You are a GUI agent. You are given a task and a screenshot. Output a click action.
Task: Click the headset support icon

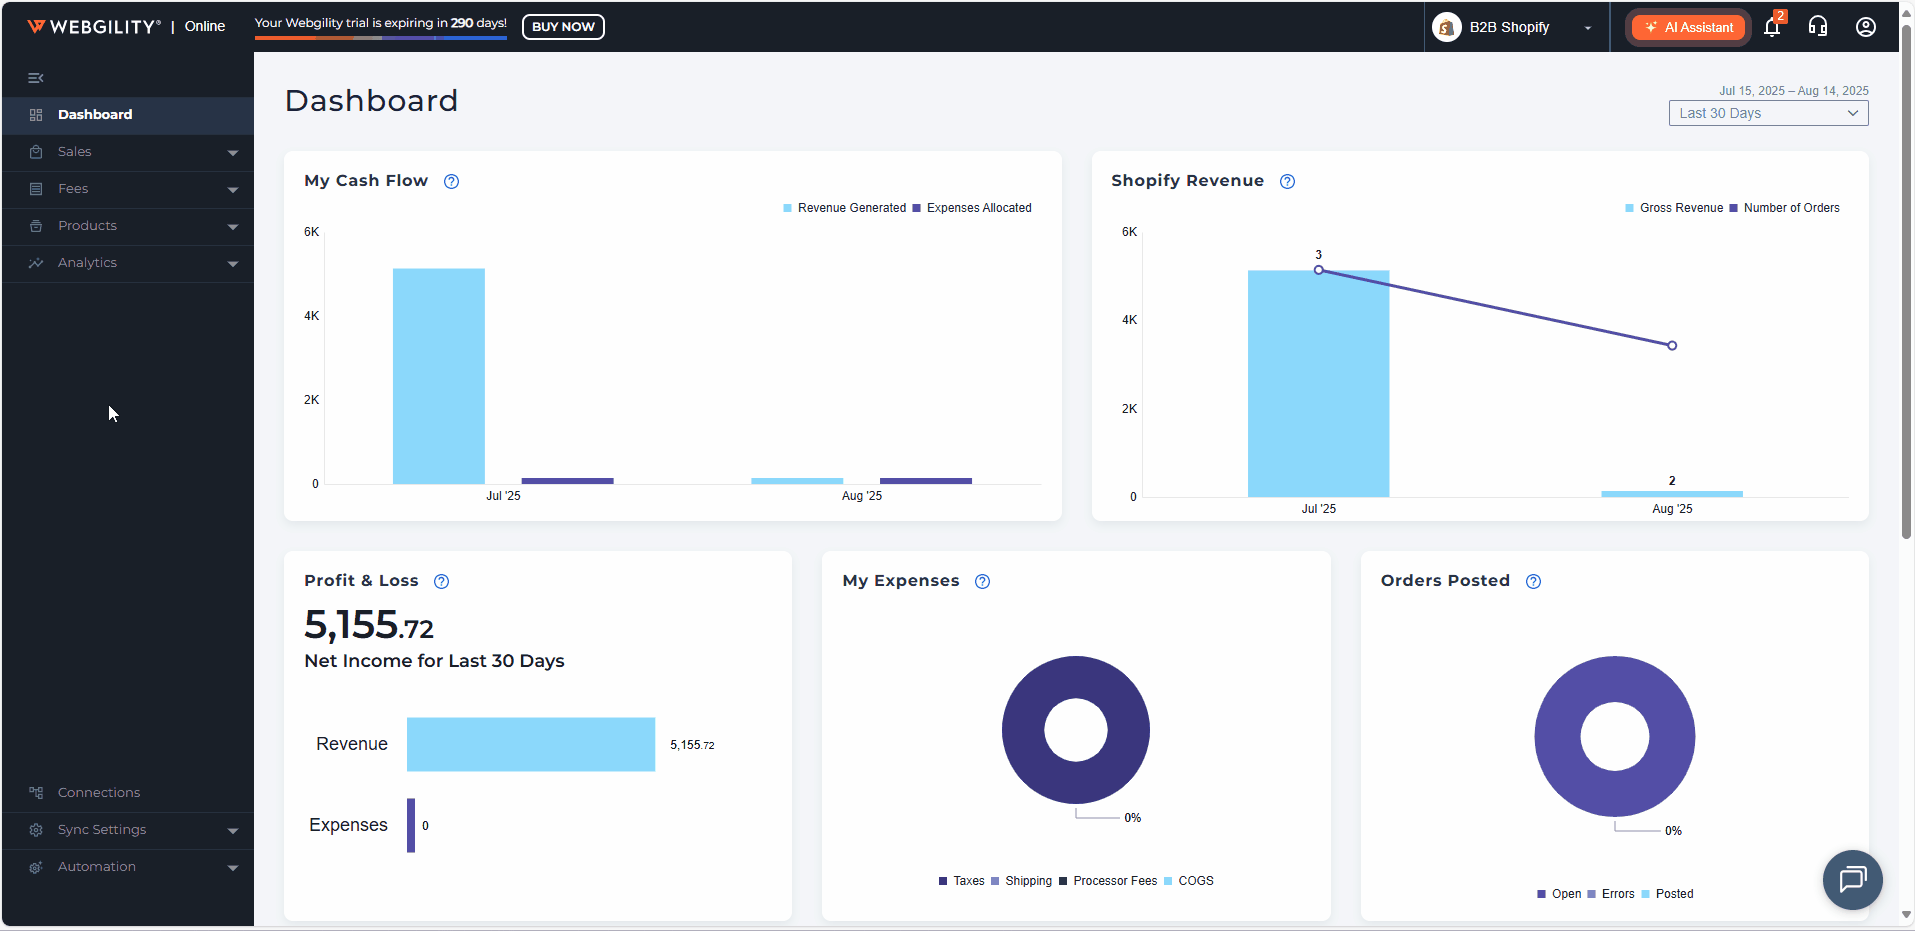1818,27
